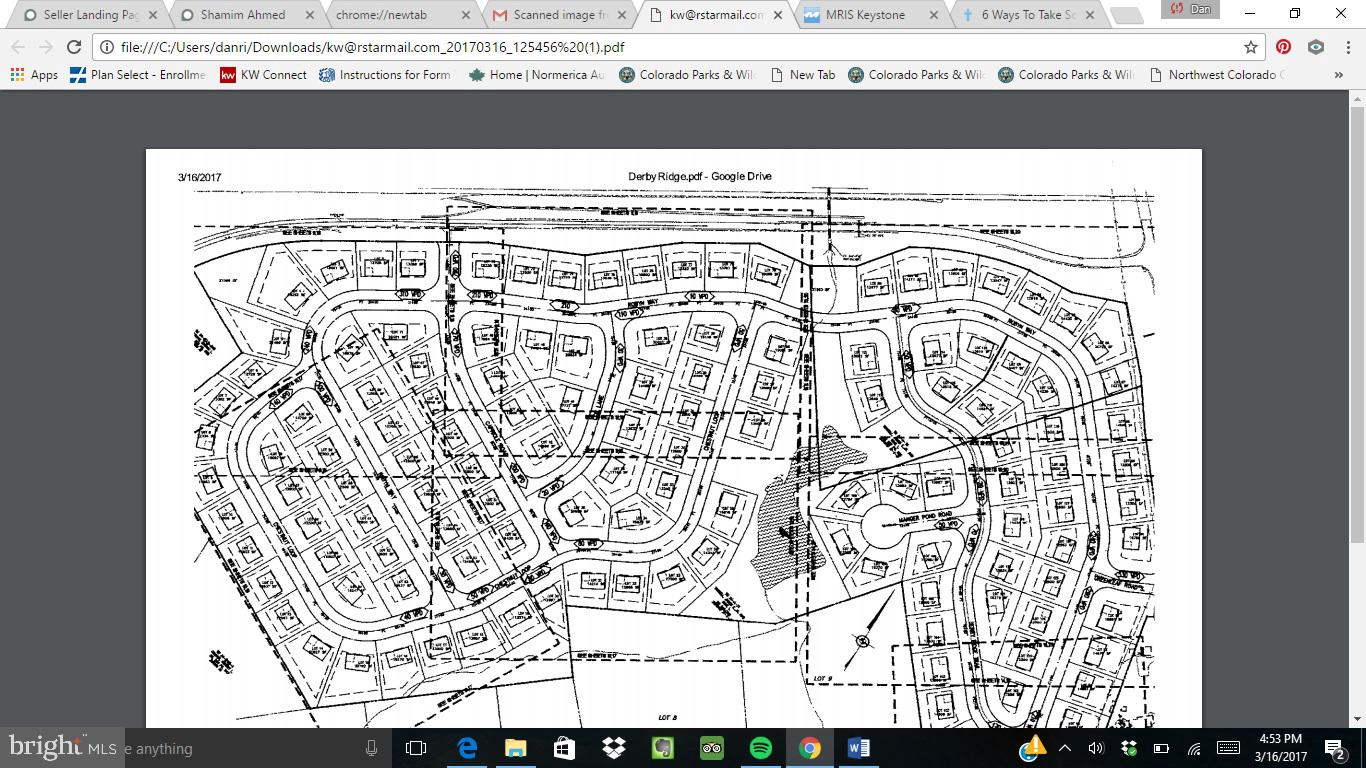The height and width of the screenshot is (768, 1366).
Task: Open the Pinterest extension
Action: [x=1284, y=47]
